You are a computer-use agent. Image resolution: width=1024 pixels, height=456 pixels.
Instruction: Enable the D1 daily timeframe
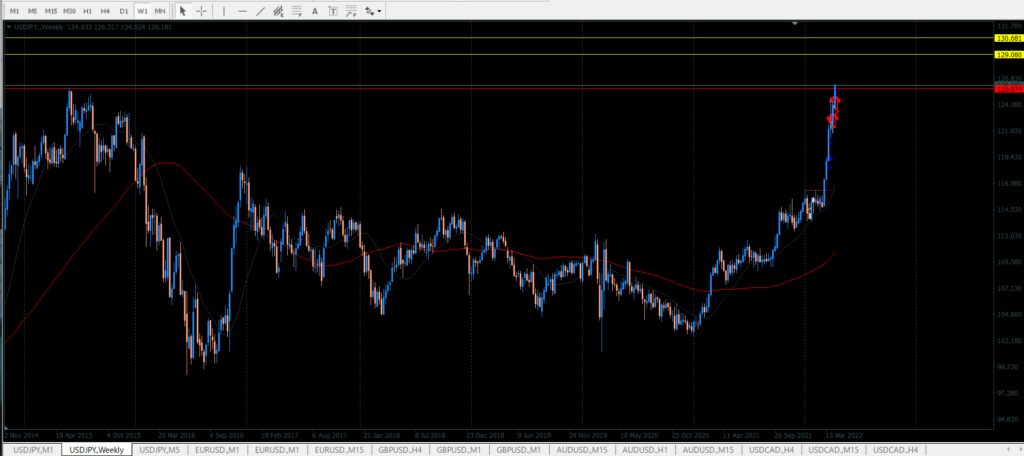click(x=123, y=10)
